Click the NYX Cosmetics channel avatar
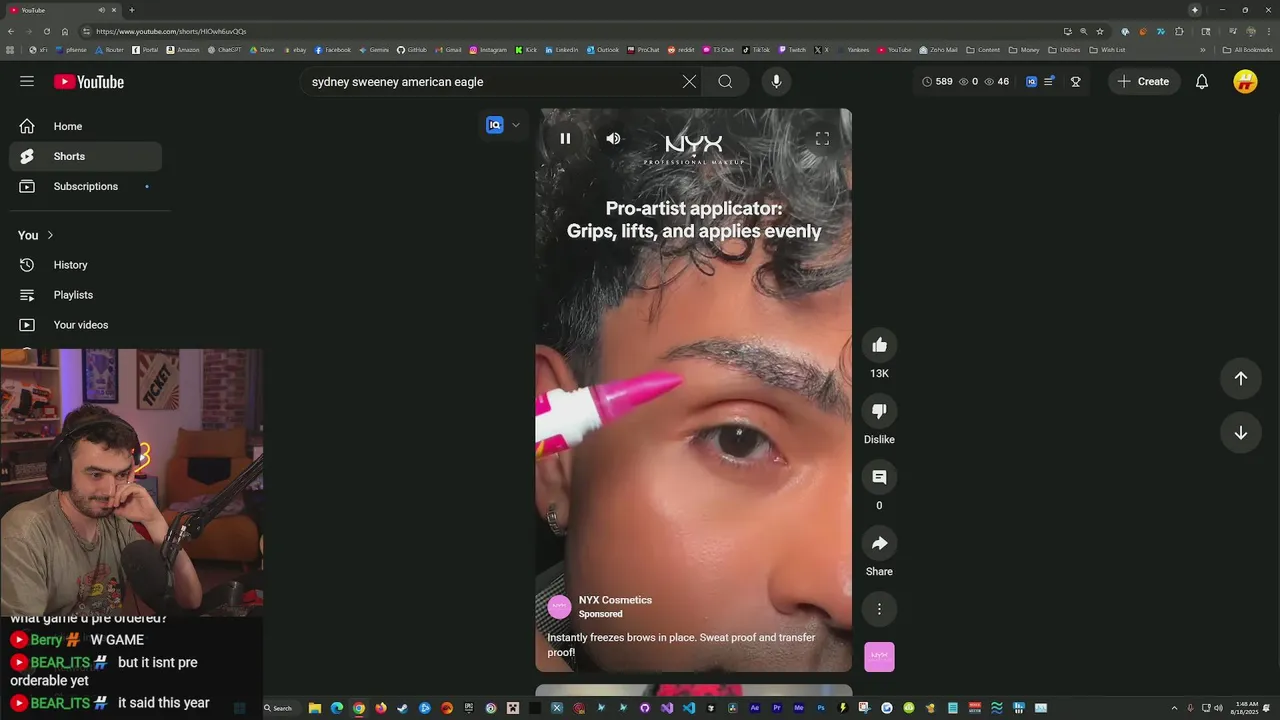Image resolution: width=1280 pixels, height=720 pixels. (x=559, y=607)
